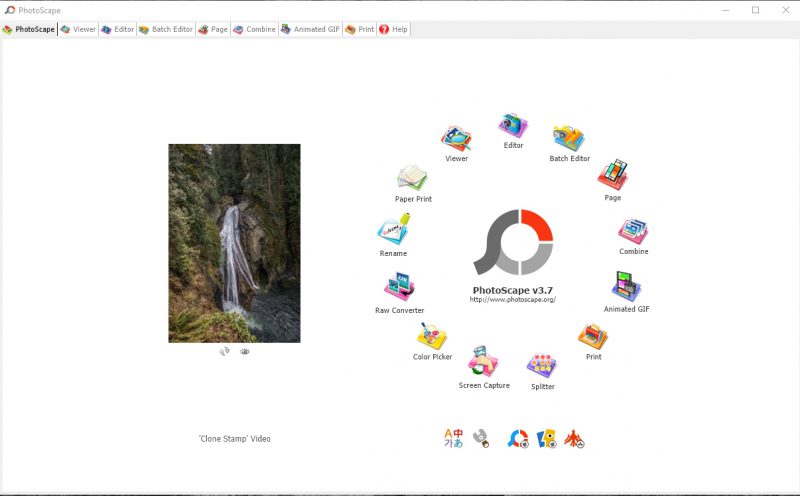Open the Batch Editor circle icon
This screenshot has height=496, width=800.
[569, 138]
